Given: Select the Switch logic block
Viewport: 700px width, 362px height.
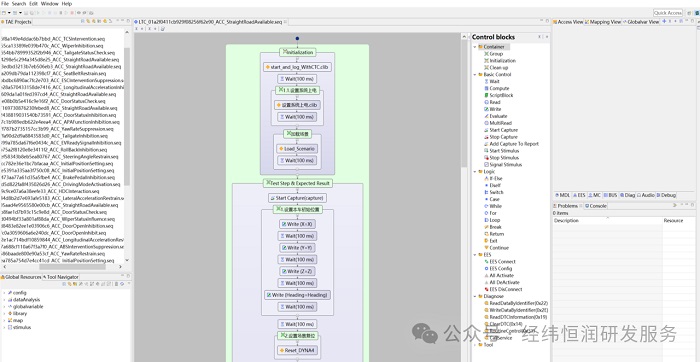Looking at the screenshot, I should tap(496, 192).
